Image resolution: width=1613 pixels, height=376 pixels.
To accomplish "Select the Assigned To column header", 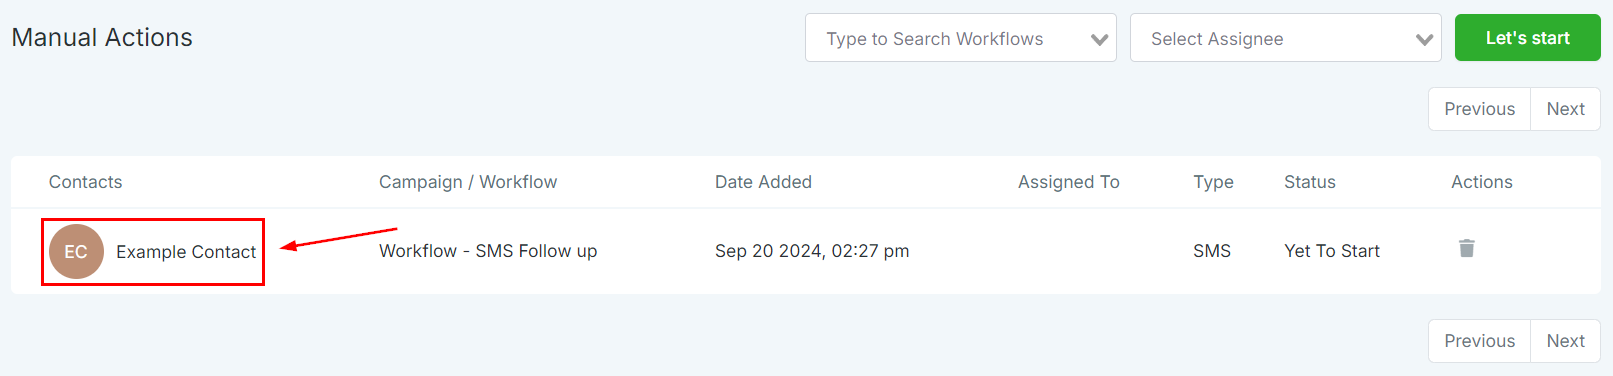I will [x=1068, y=182].
